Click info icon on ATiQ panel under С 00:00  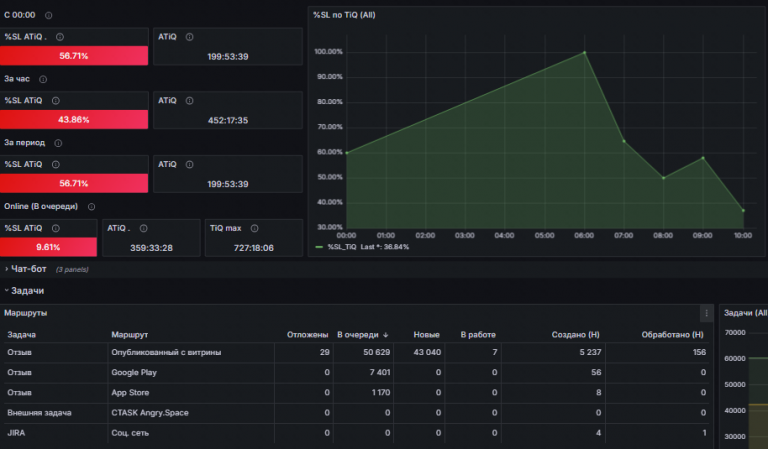coord(190,37)
